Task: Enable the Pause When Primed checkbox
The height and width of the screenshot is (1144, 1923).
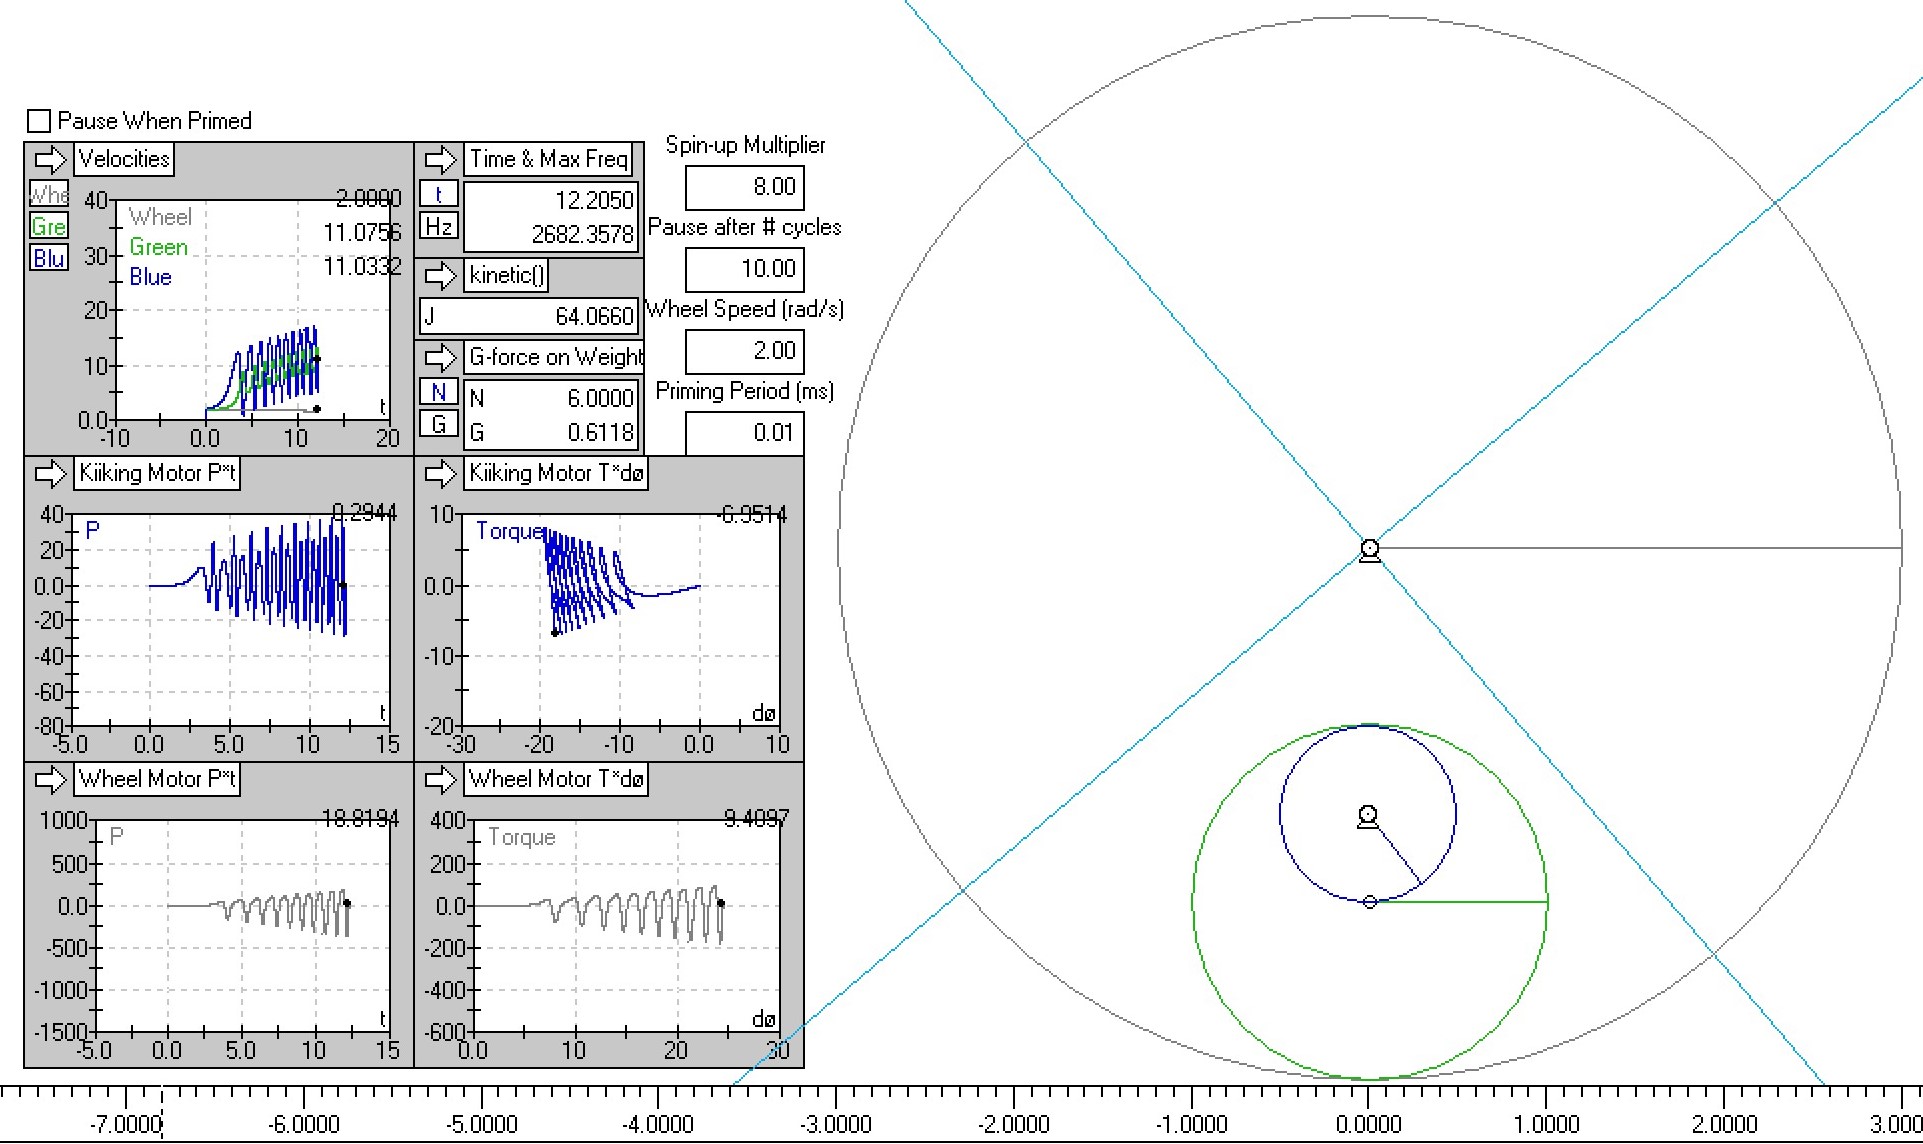Action: click(x=39, y=121)
